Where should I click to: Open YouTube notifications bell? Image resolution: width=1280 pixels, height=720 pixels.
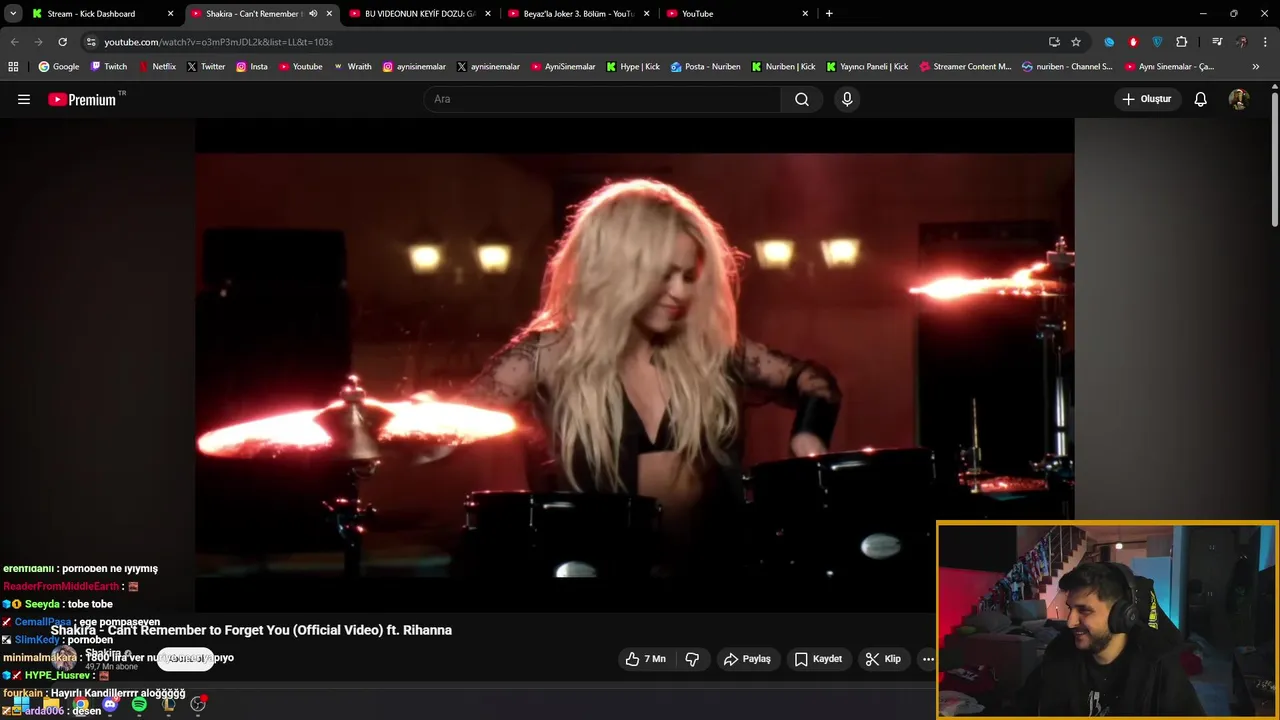[x=1201, y=99]
